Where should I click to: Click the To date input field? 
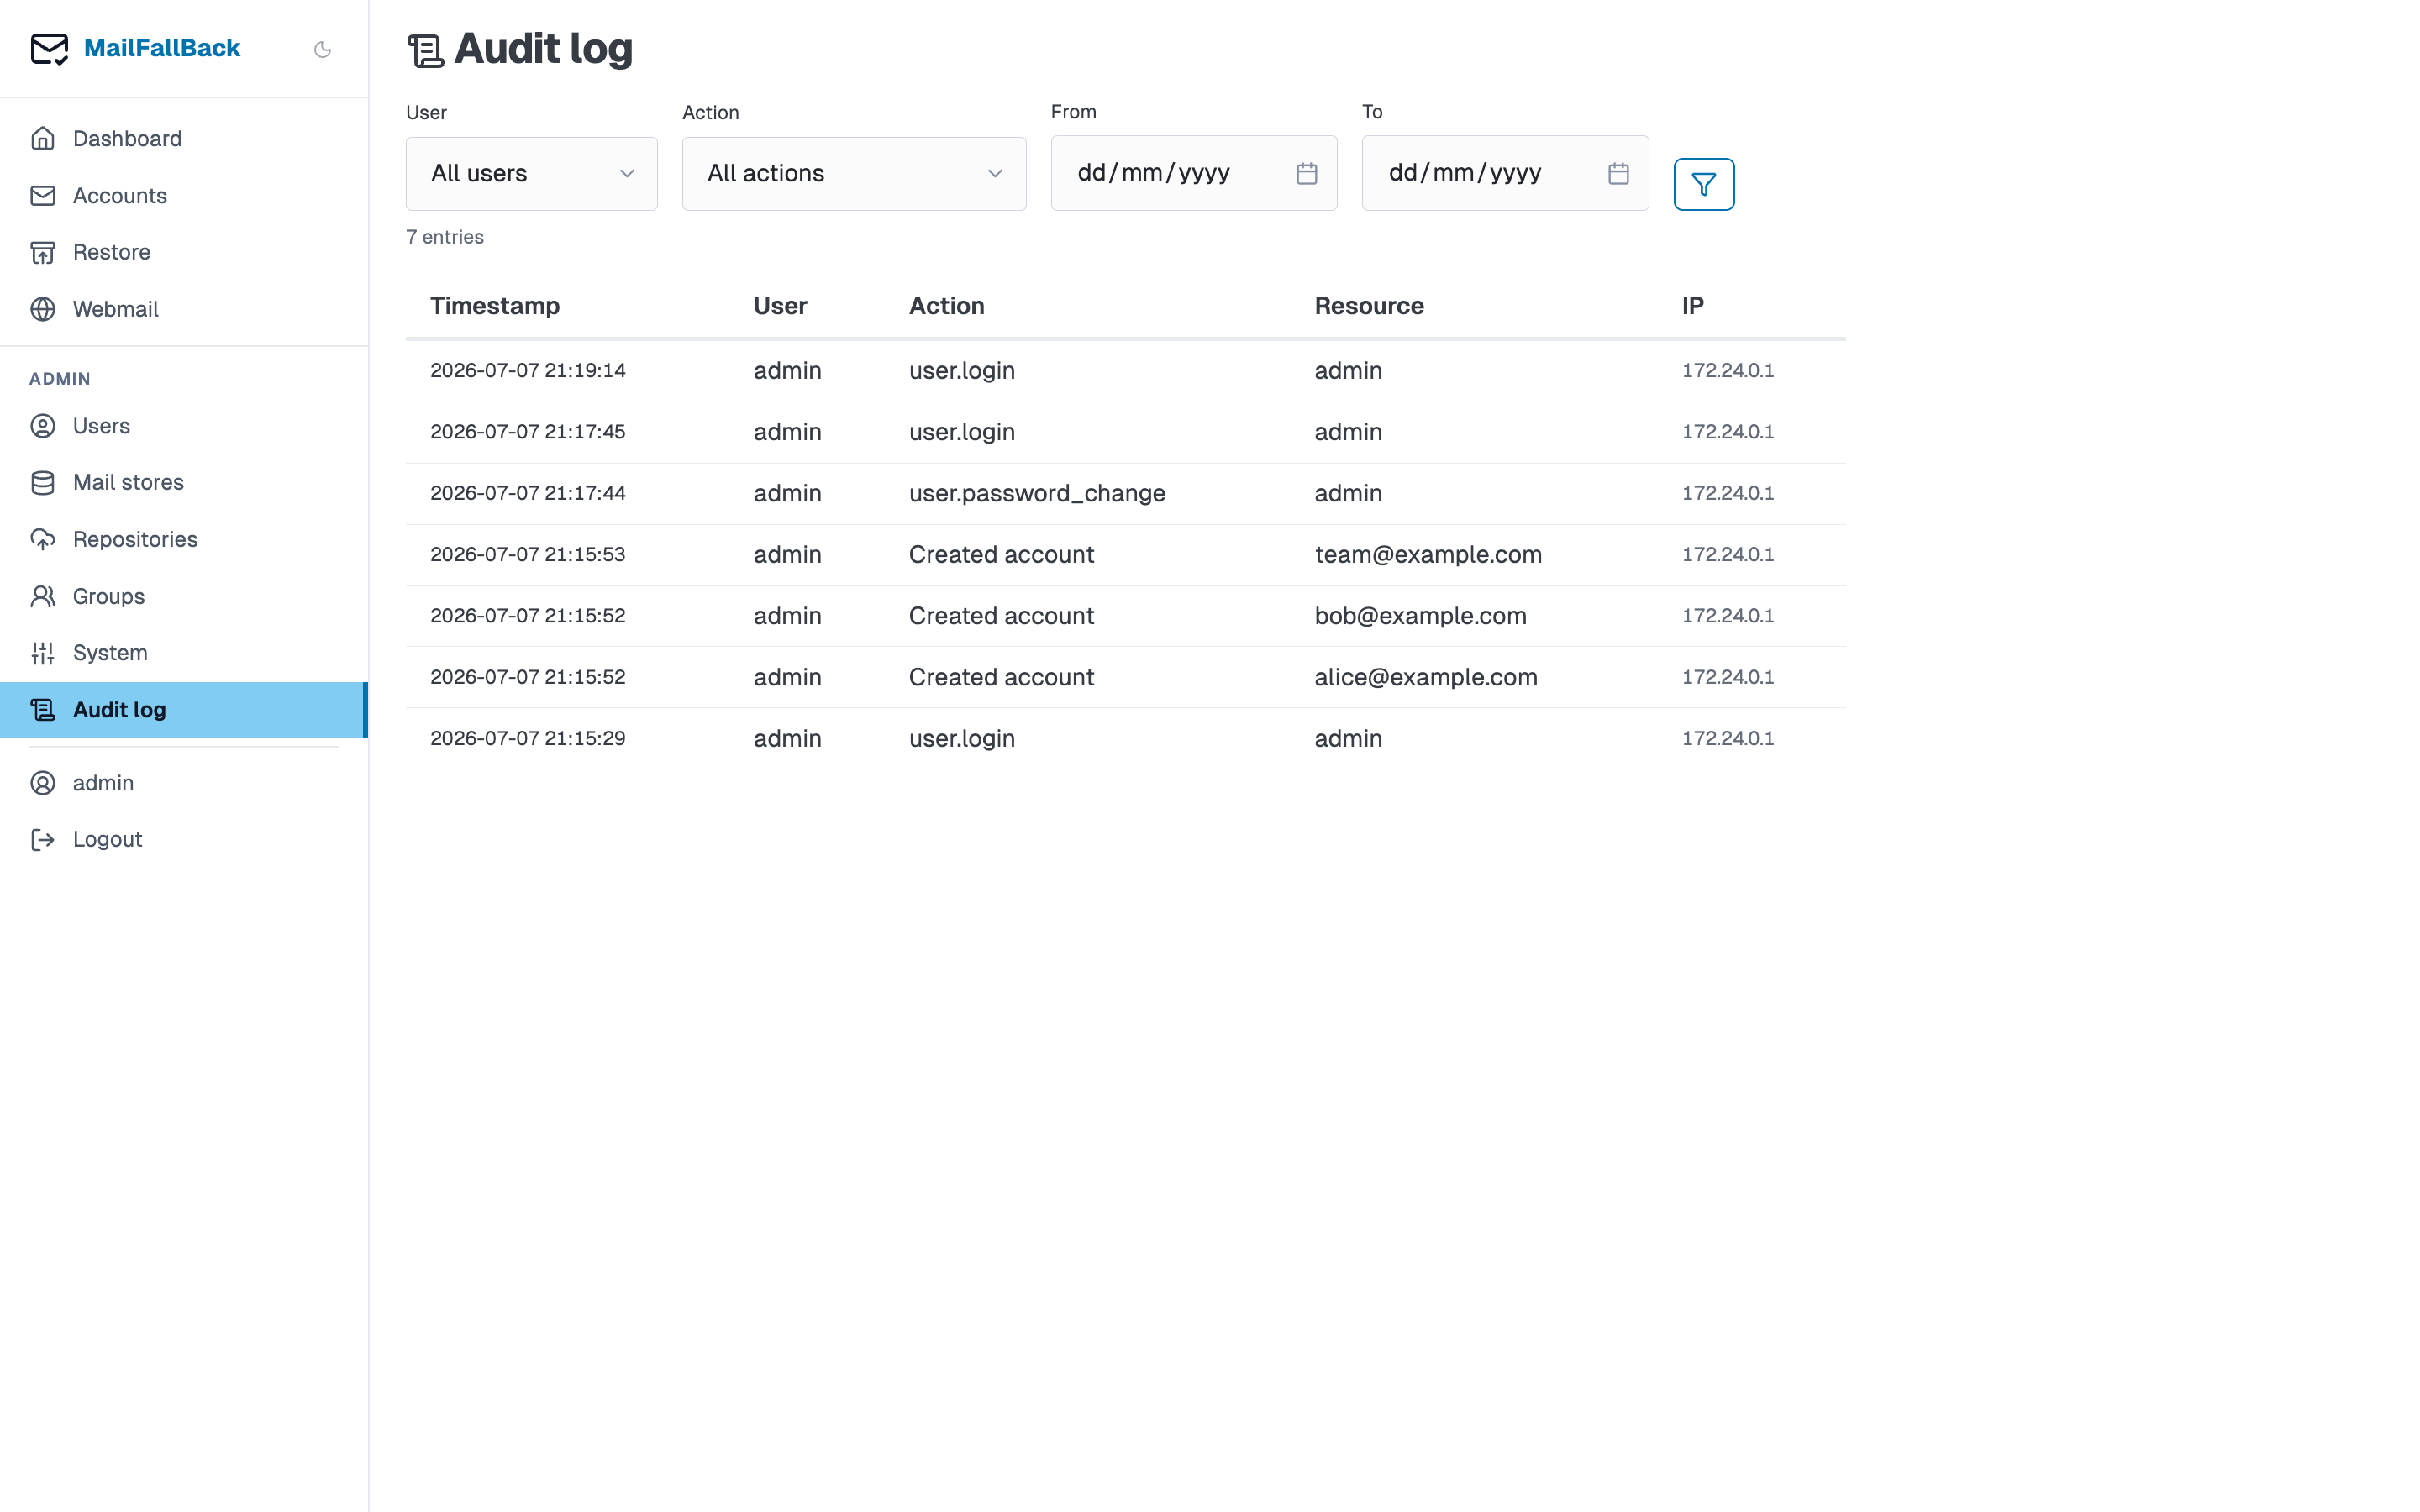click(1505, 173)
